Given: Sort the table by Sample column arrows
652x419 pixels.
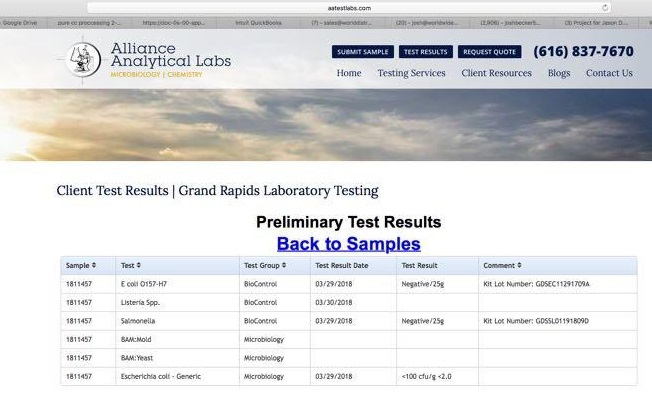Looking at the screenshot, I should (x=94, y=265).
